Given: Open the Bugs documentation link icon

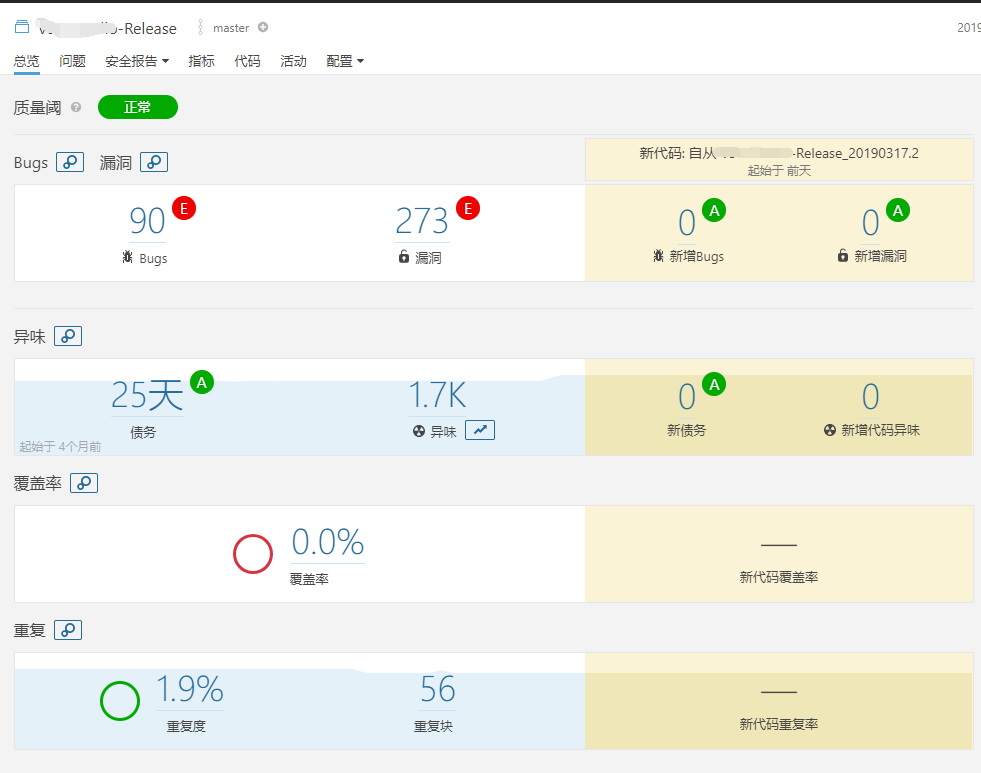Looking at the screenshot, I should click(70, 162).
